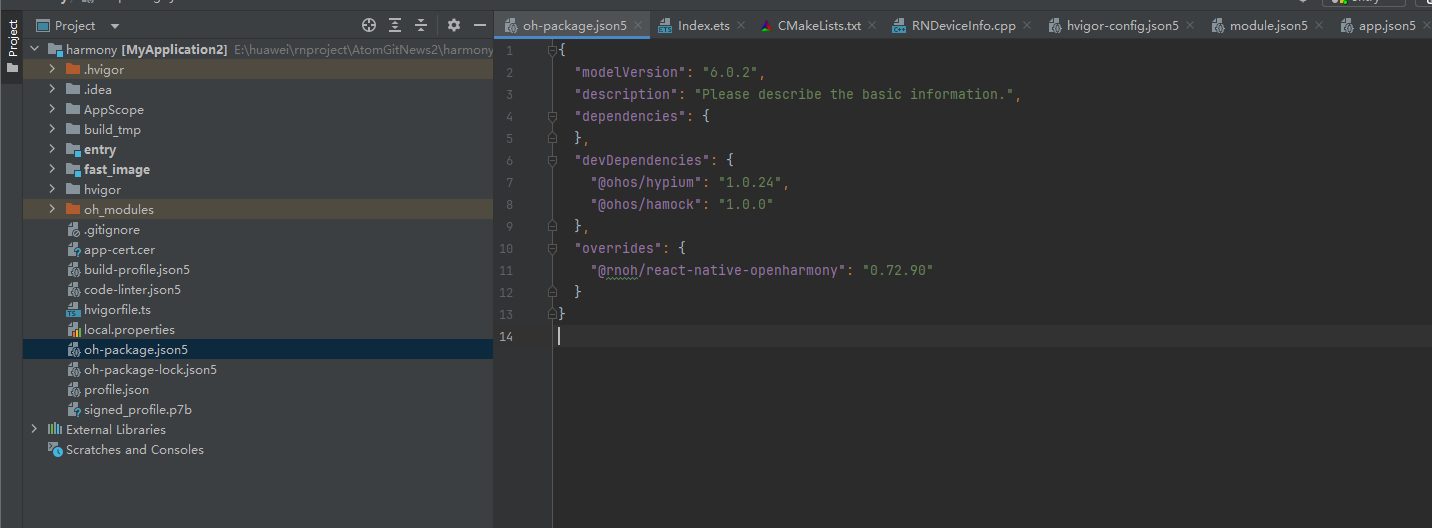Expand the oh_modules folder
This screenshot has width=1432, height=528.
[53, 210]
